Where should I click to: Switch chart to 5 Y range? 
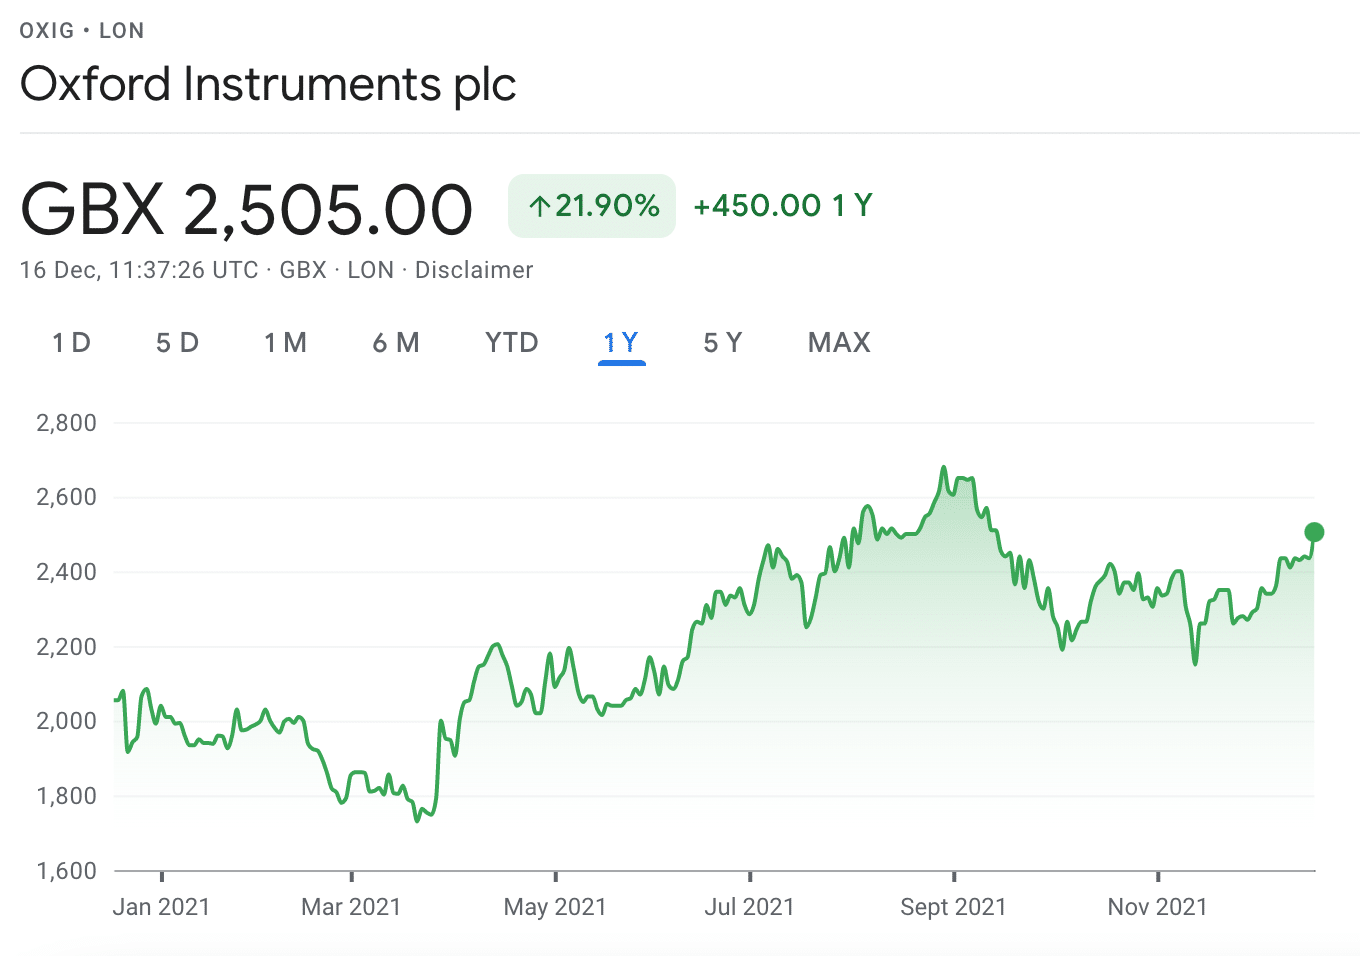tap(723, 343)
